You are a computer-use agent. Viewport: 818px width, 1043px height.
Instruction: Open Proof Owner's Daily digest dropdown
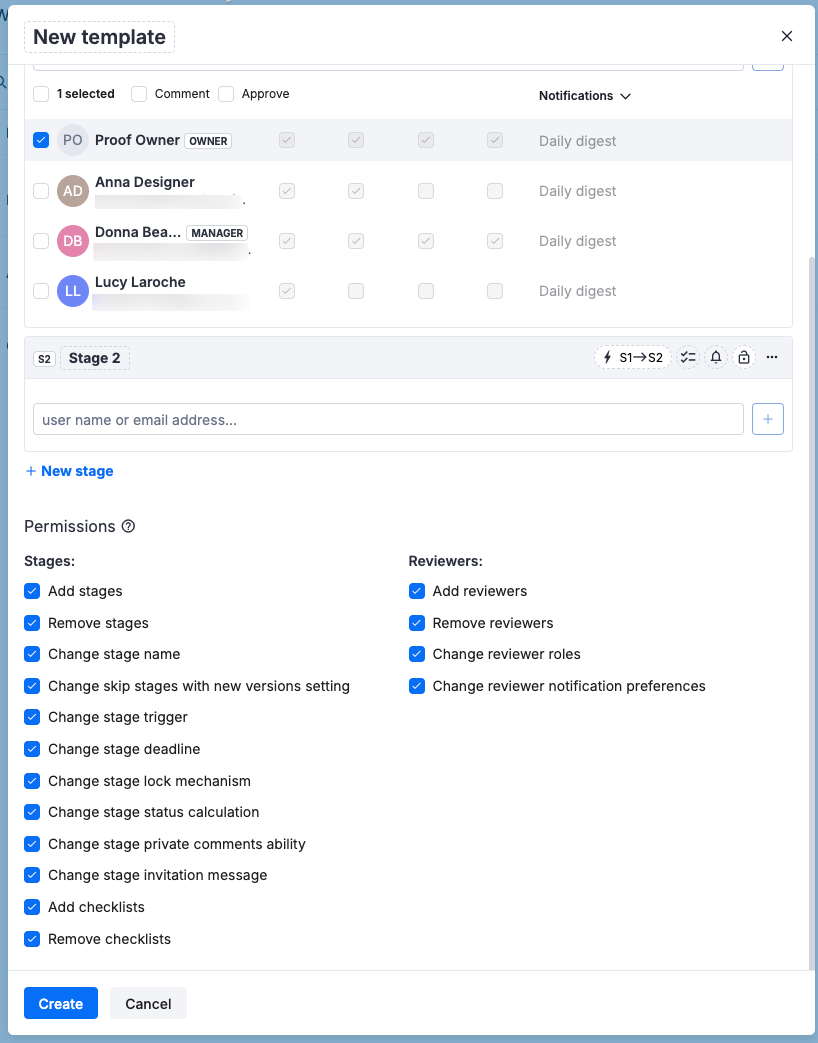click(x=578, y=141)
